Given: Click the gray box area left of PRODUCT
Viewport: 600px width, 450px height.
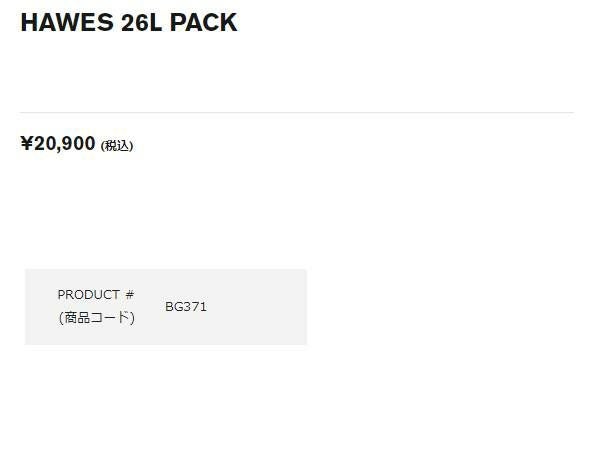Looking at the screenshot, I should (40, 307).
